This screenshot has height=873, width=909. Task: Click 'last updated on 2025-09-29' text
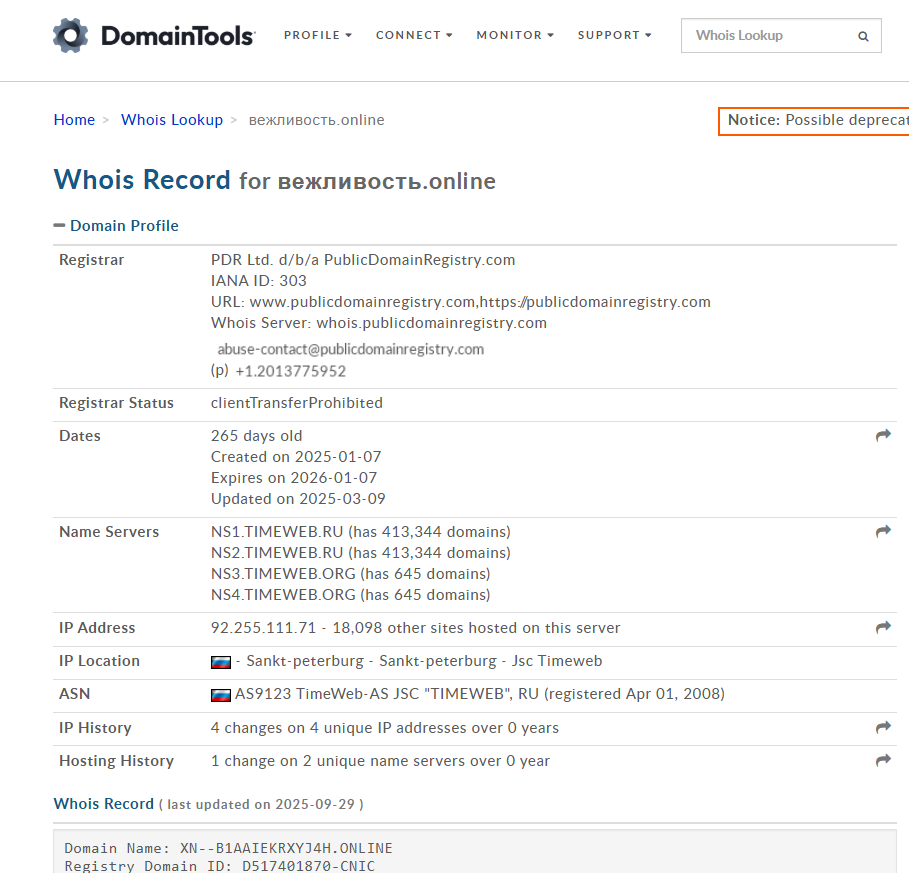click(x=261, y=804)
